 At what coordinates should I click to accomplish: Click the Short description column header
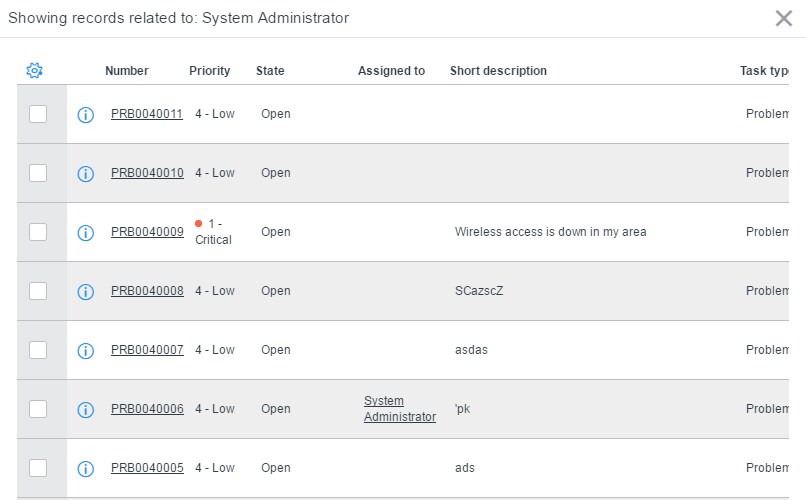[x=498, y=71]
